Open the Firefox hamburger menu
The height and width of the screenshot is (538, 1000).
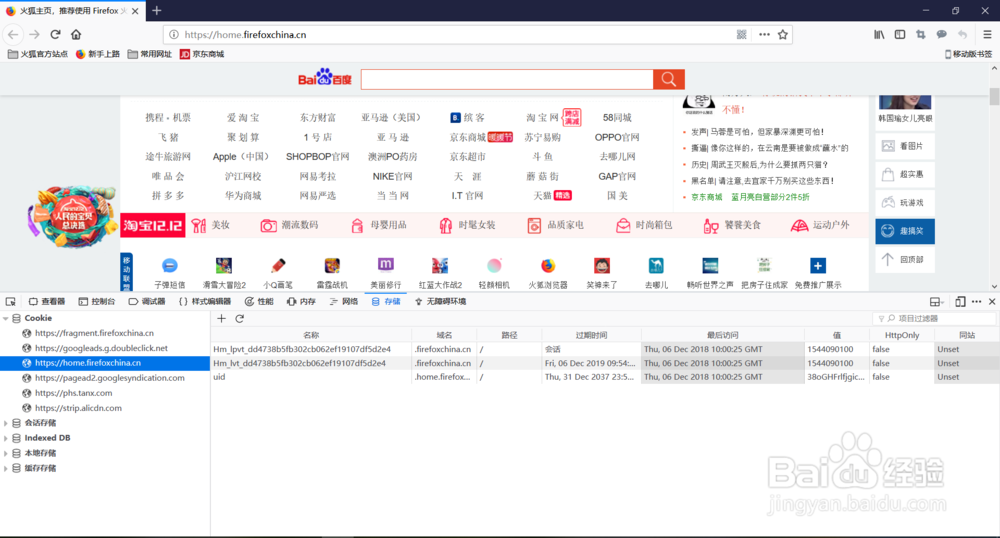click(987, 34)
